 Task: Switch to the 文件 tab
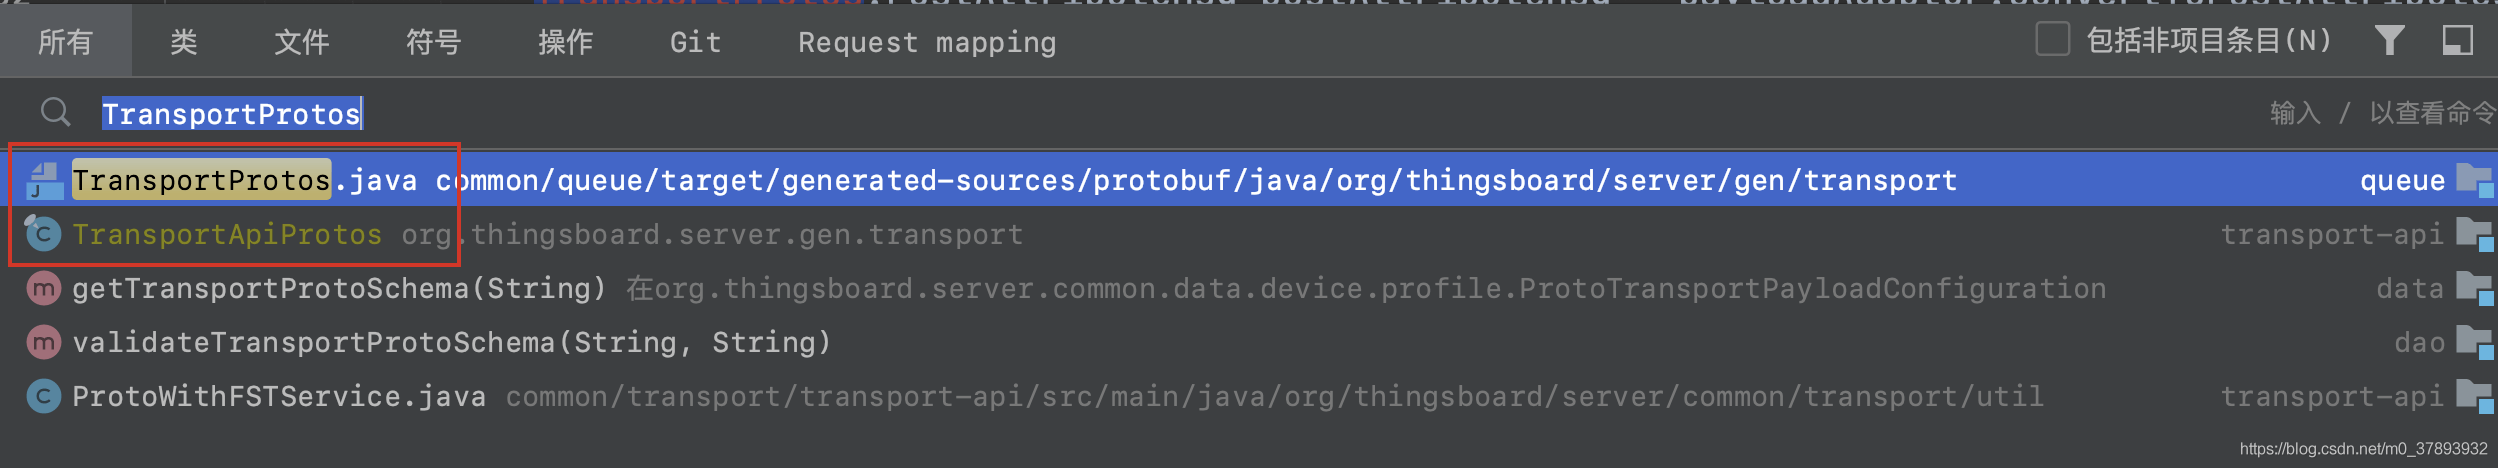(x=301, y=42)
